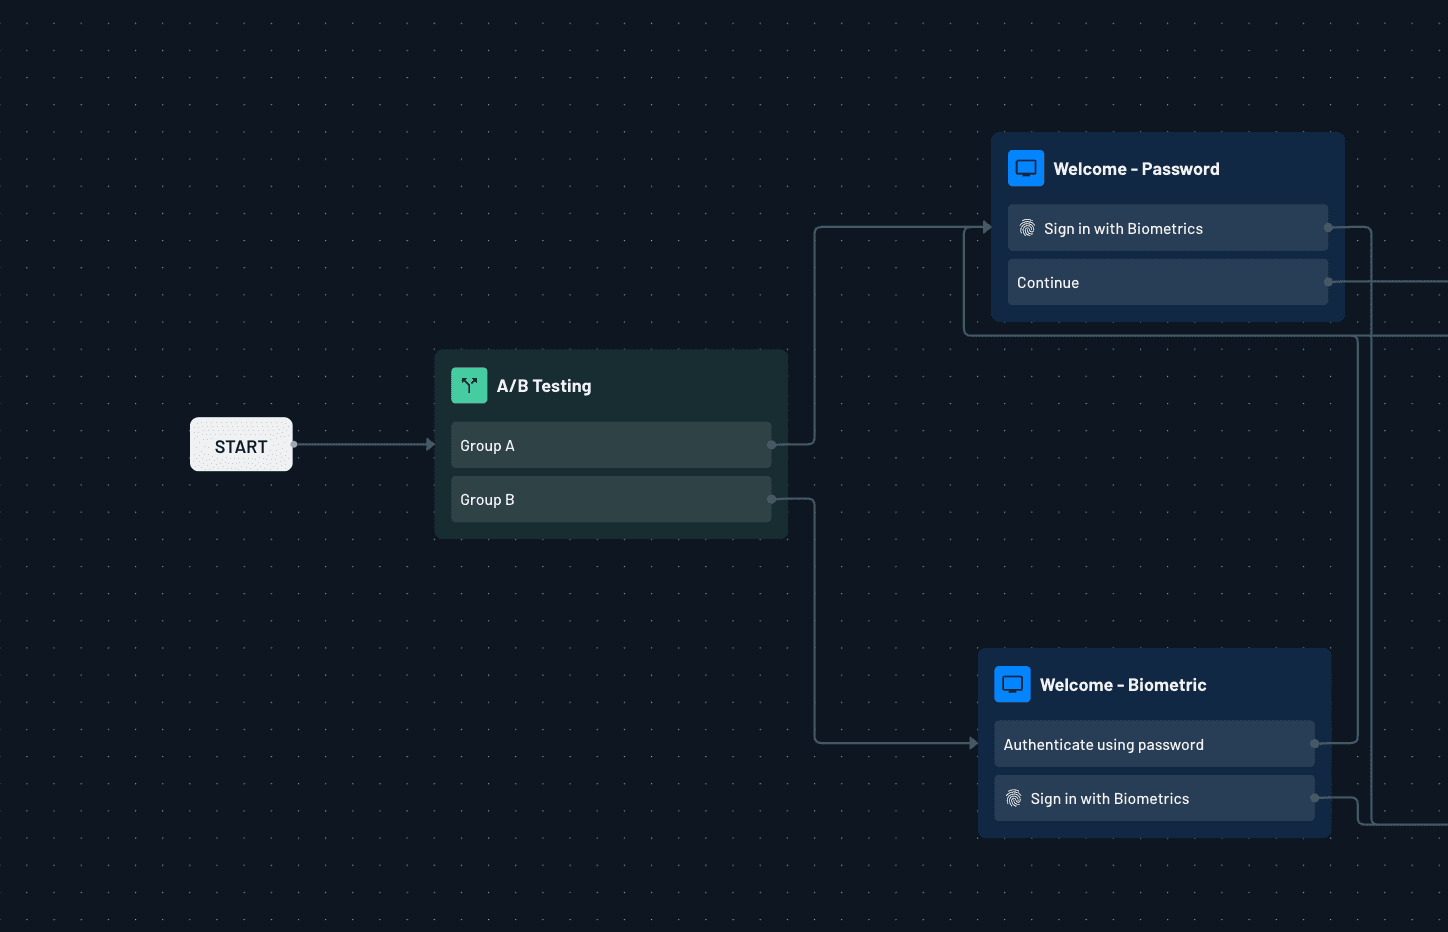Click the Welcome - Password screen icon

pos(1026,168)
